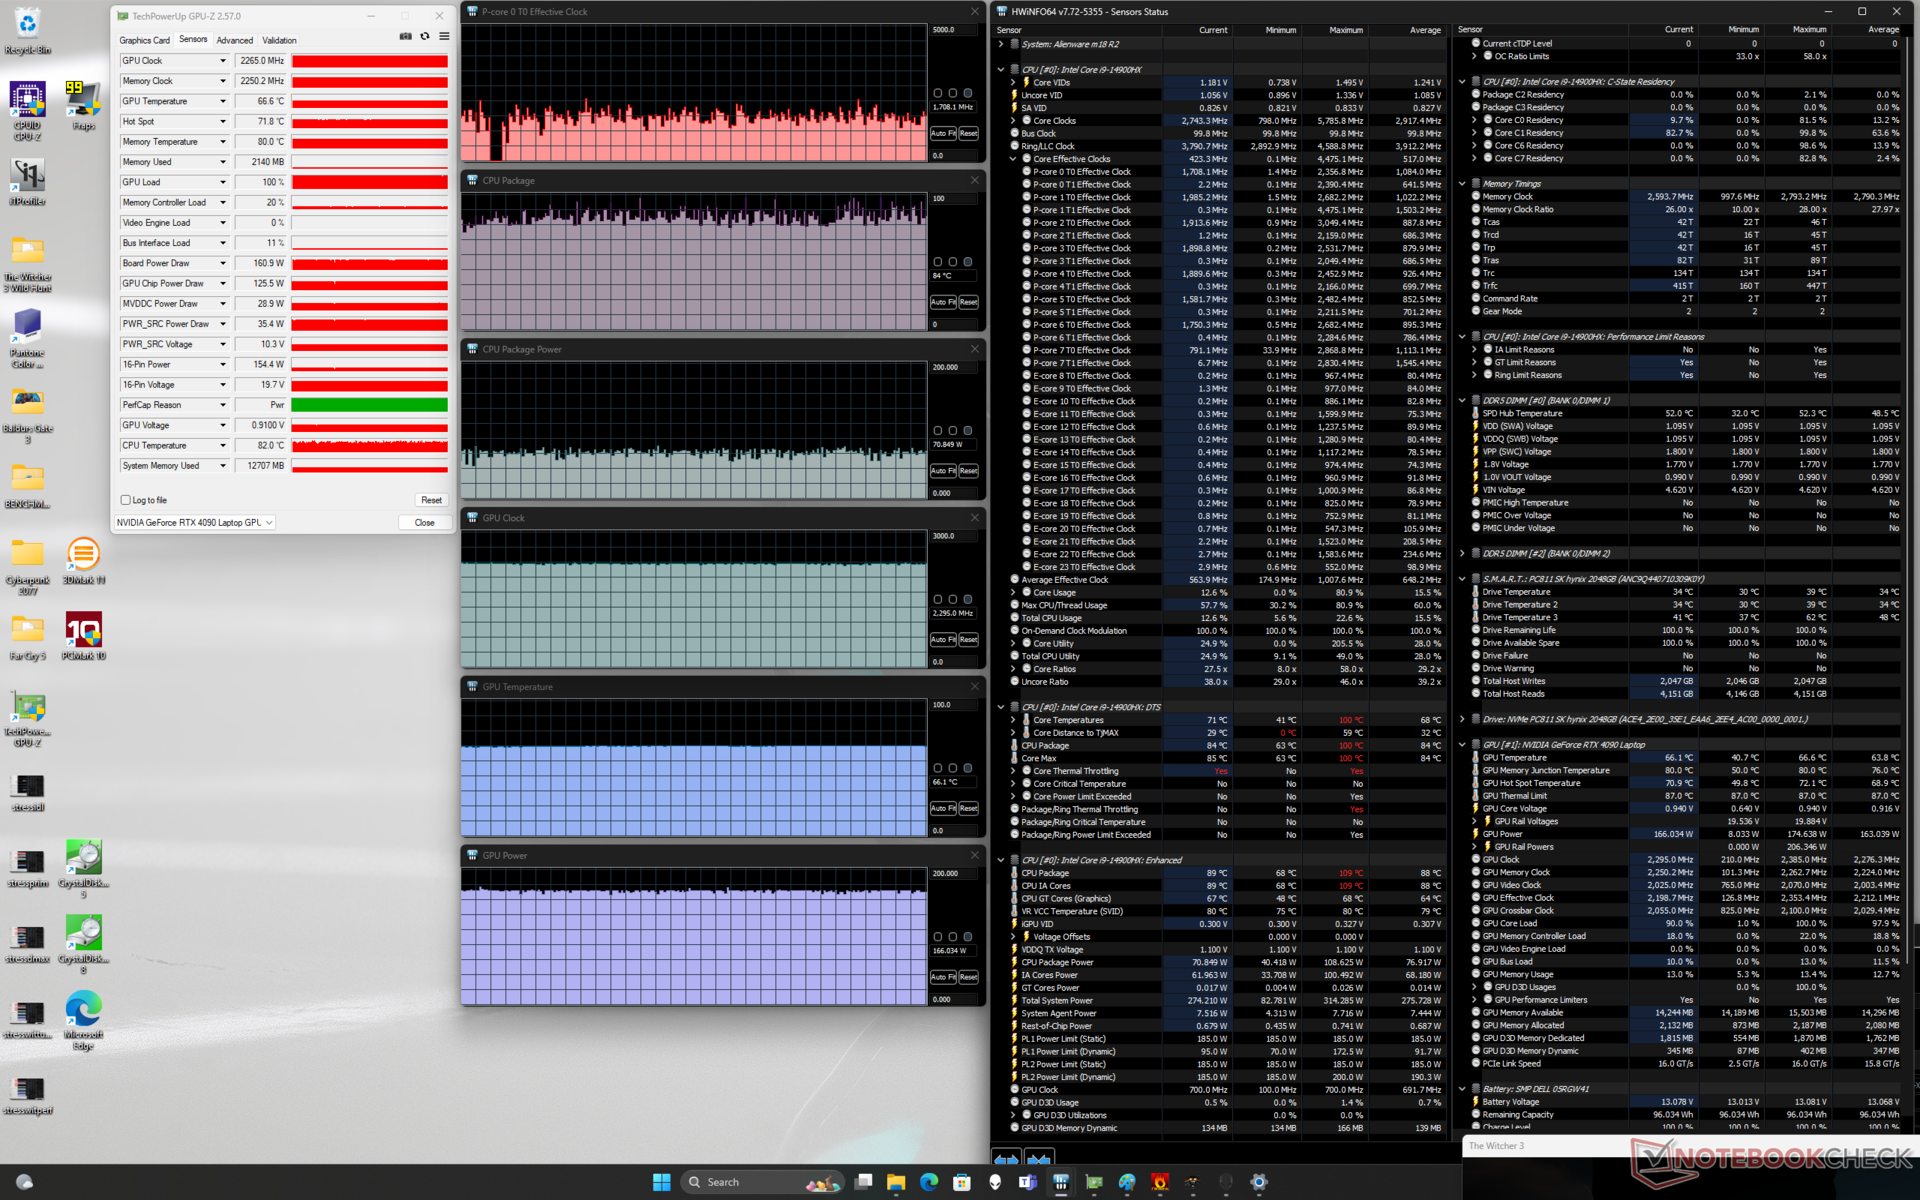This screenshot has width=1920, height=1200.
Task: Click the GPU-Z refresh icon
Action: [425, 37]
